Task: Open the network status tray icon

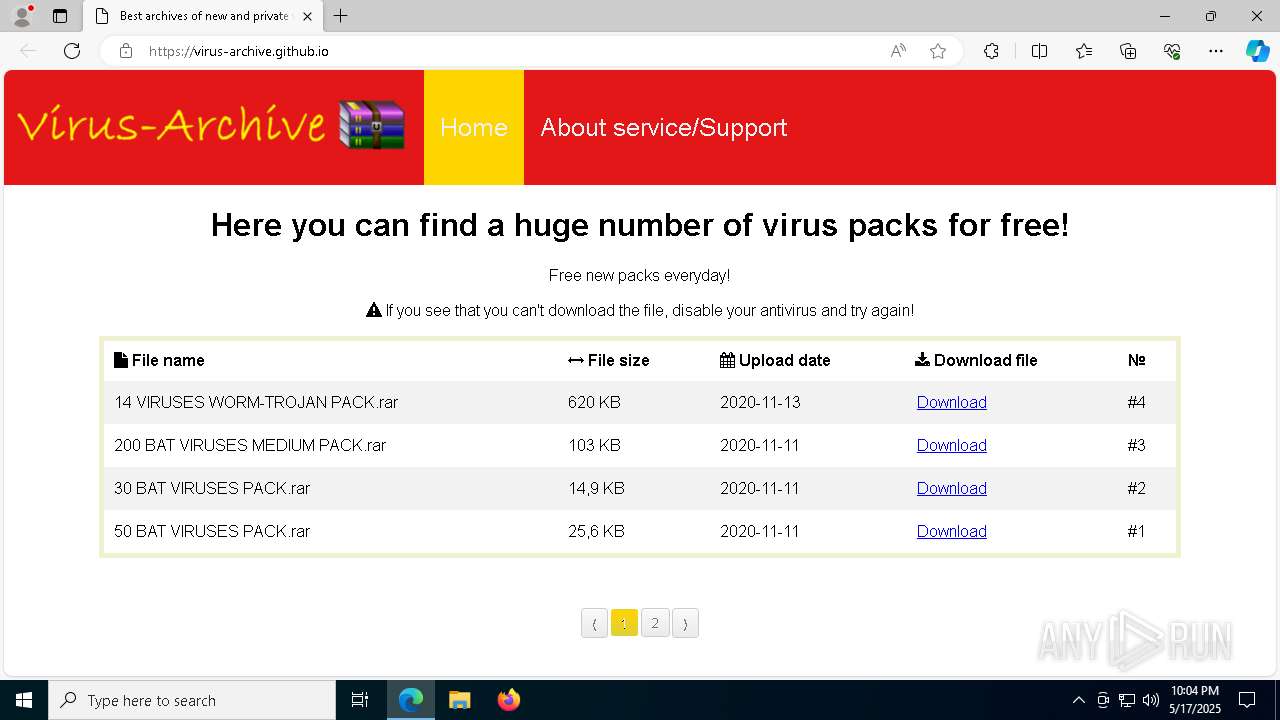Action: 1127,700
